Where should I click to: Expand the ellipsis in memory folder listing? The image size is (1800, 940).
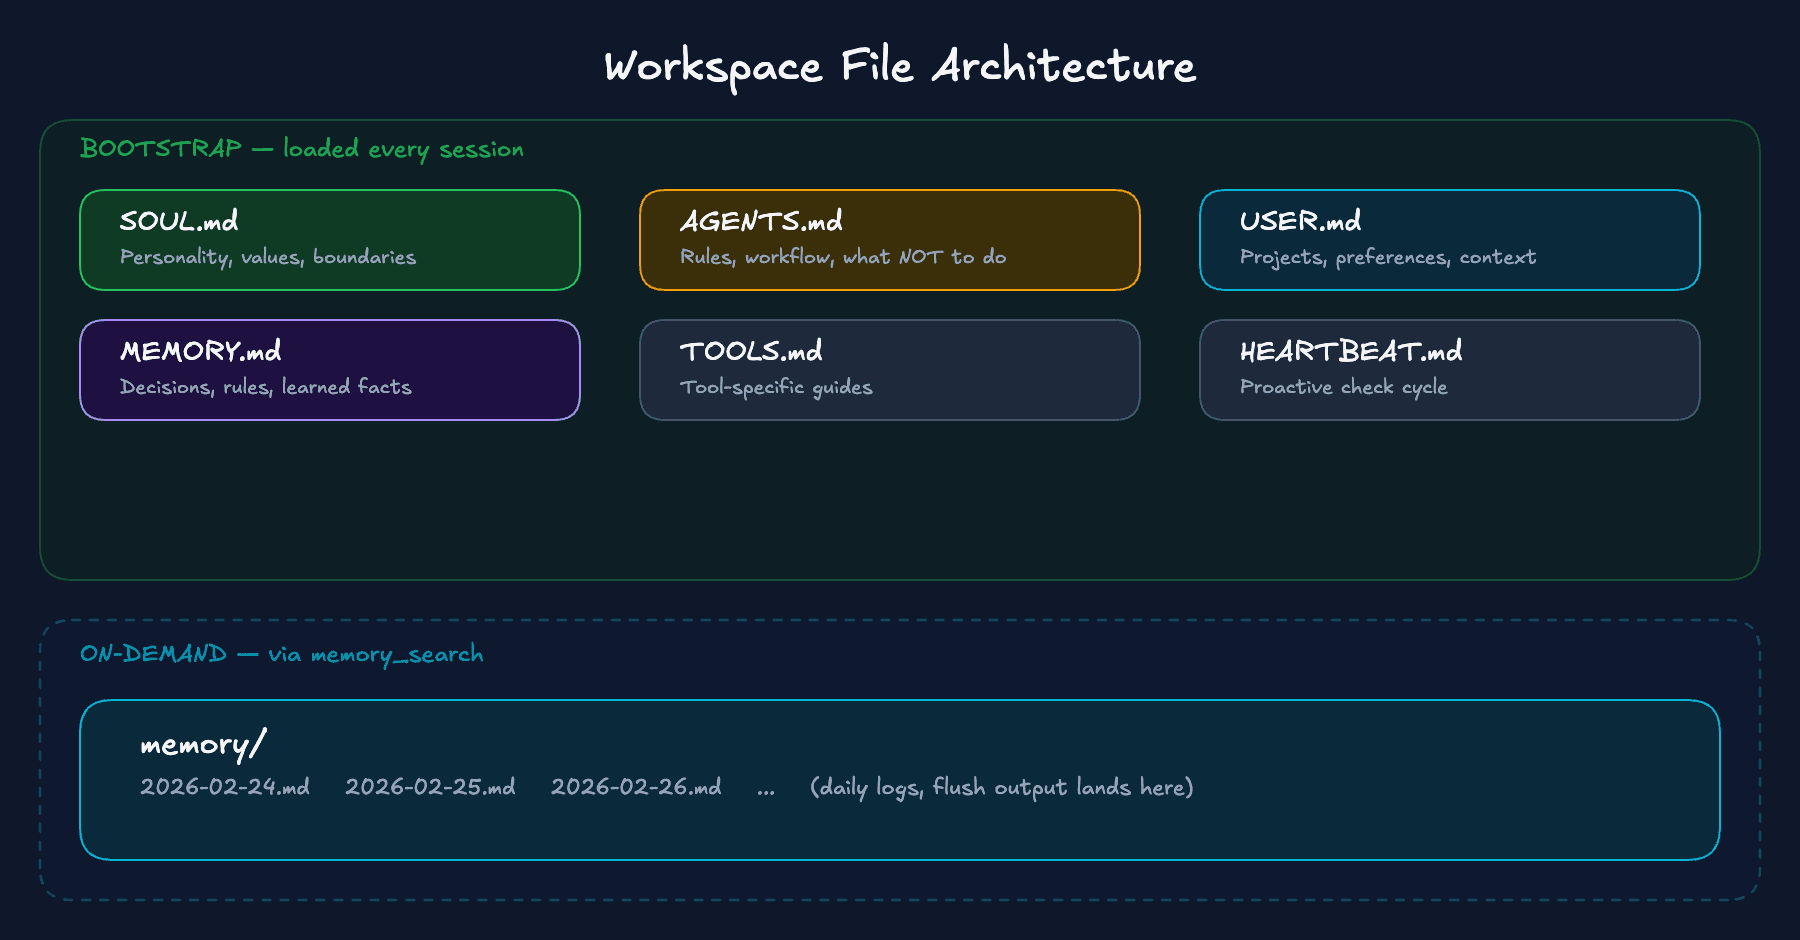766,788
